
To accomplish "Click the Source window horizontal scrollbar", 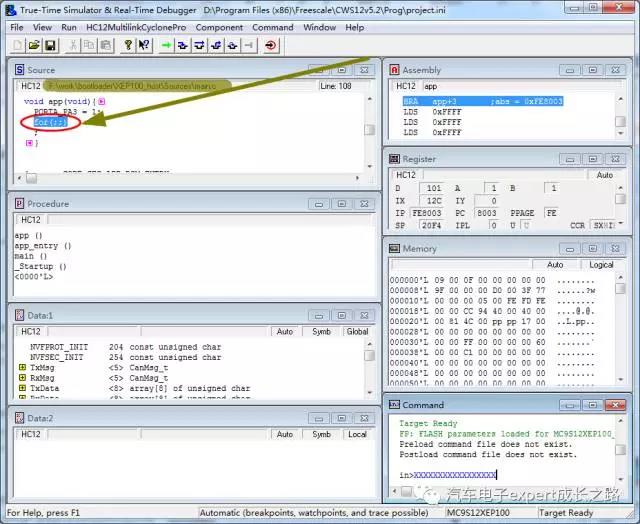I will pos(190,178).
